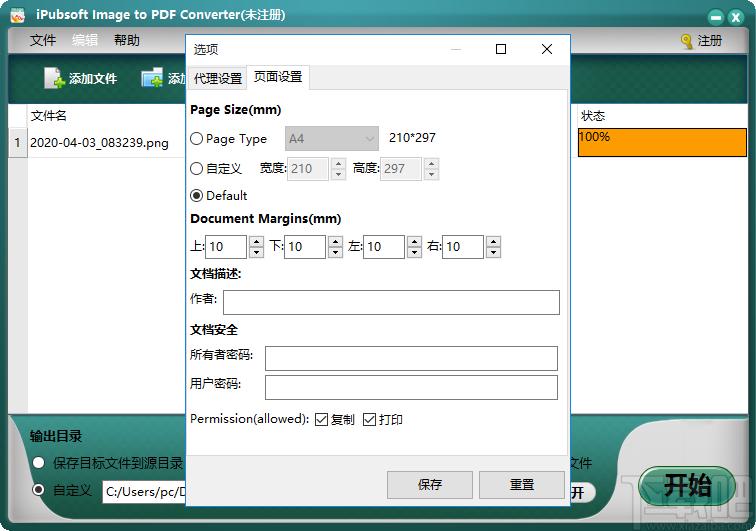The width and height of the screenshot is (756, 531).
Task: Click the 宽度 width input box
Action: tap(308, 169)
